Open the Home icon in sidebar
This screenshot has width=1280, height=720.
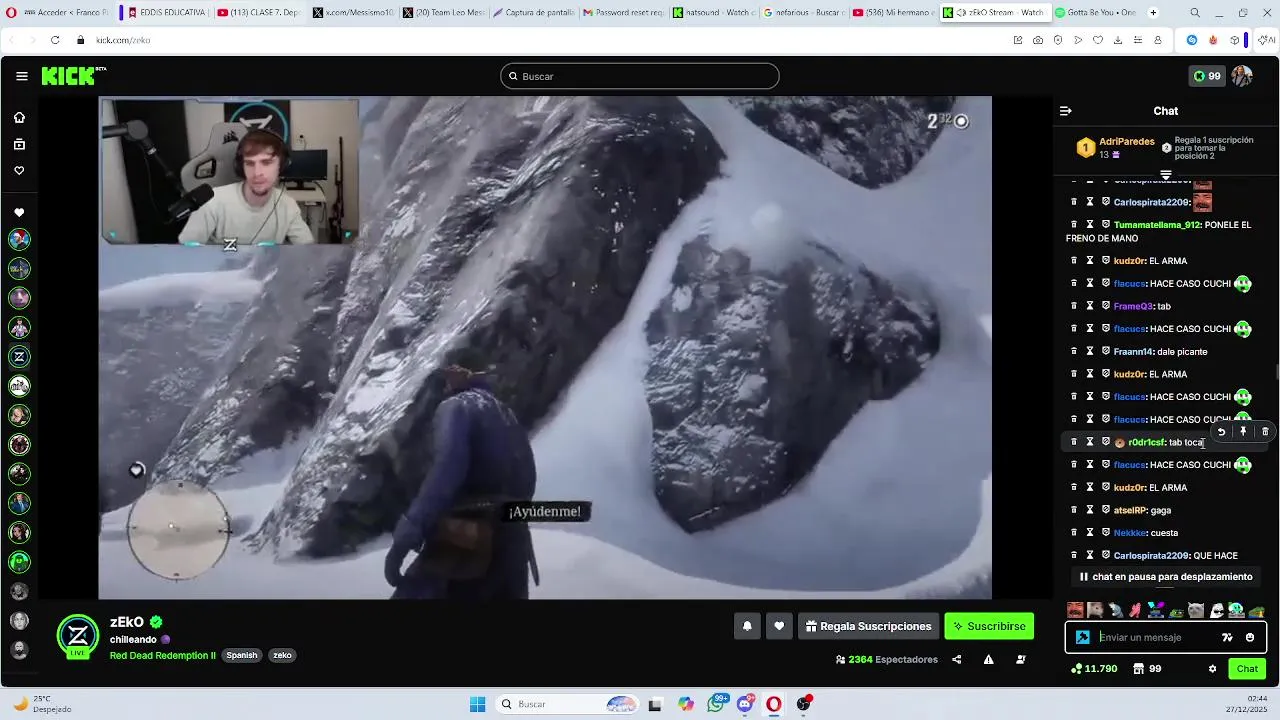pos(19,117)
